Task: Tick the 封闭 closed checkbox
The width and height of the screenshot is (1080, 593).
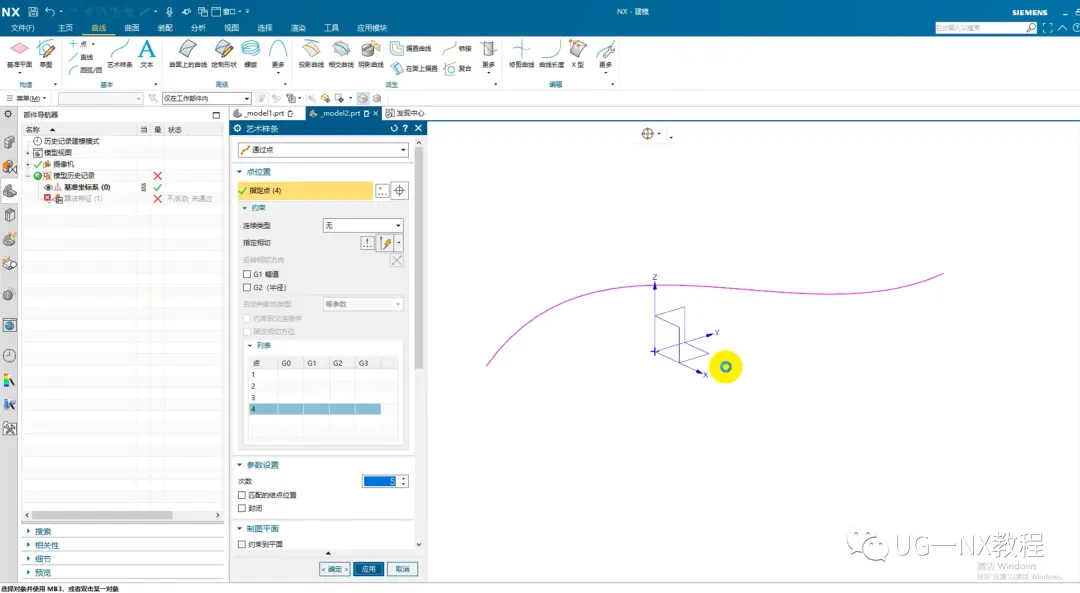Action: (x=242, y=508)
